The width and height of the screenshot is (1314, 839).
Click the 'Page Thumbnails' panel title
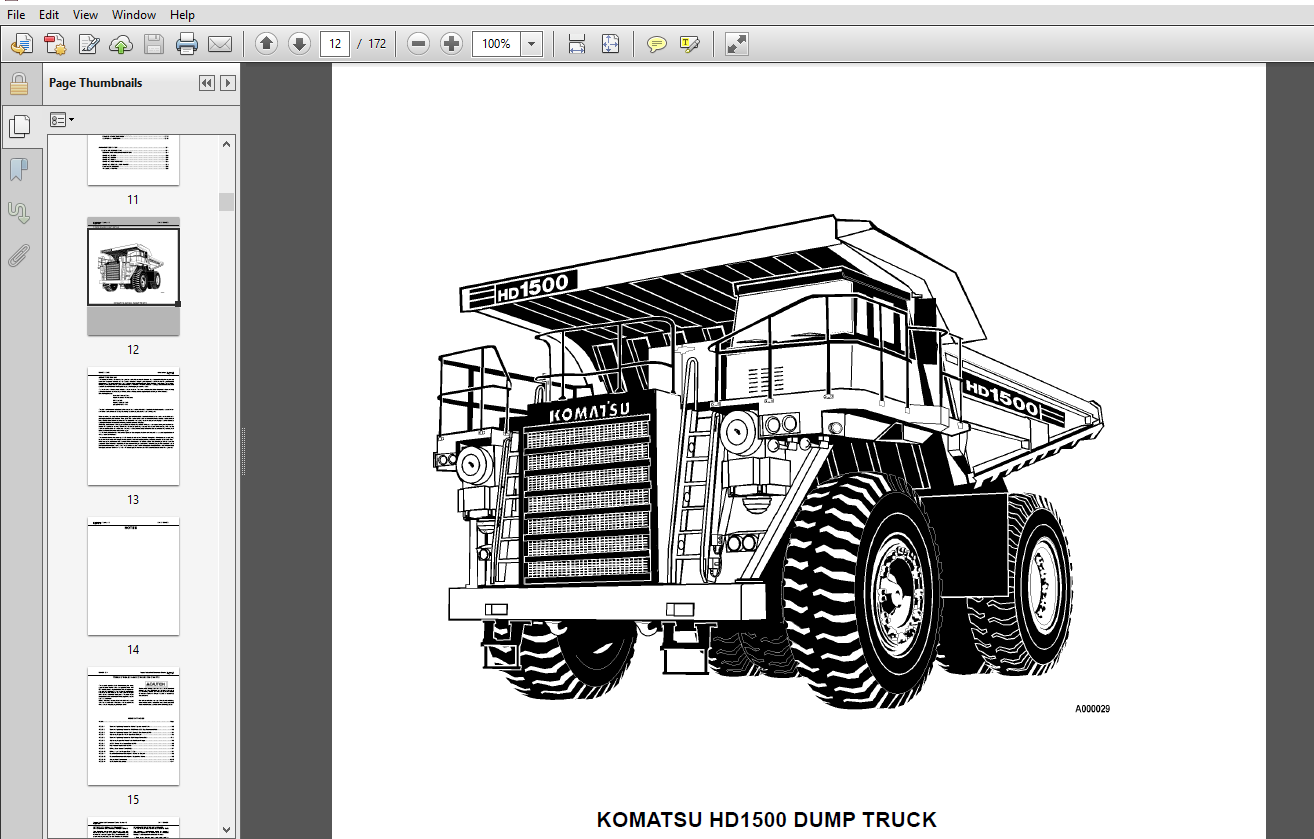pyautogui.click(x=95, y=83)
